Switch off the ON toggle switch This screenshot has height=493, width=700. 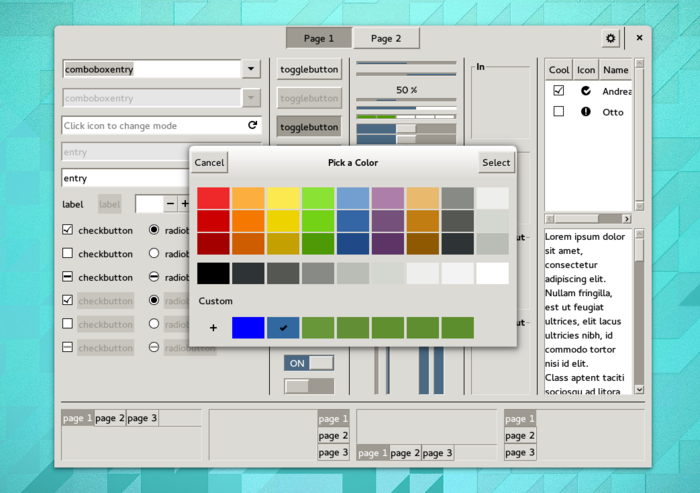click(308, 363)
